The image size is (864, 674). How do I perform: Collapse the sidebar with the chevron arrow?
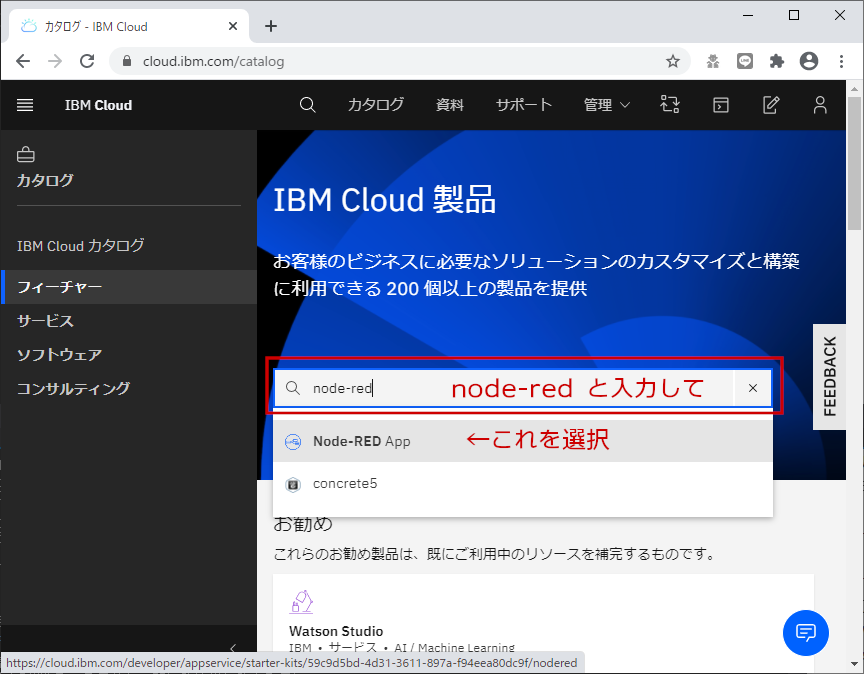click(233, 648)
